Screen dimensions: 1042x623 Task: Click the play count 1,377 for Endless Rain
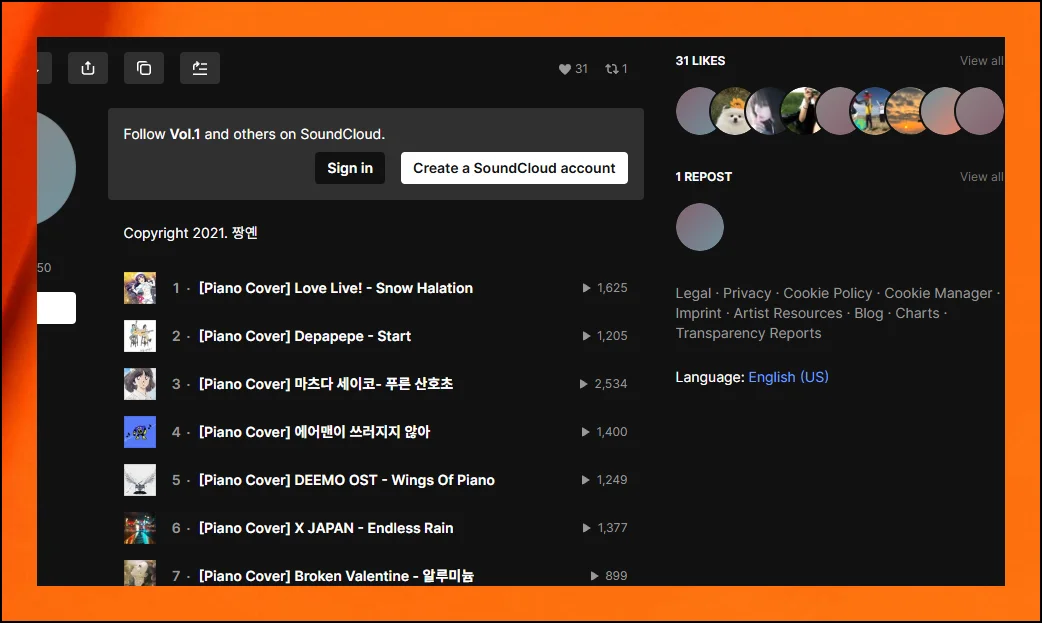point(605,527)
